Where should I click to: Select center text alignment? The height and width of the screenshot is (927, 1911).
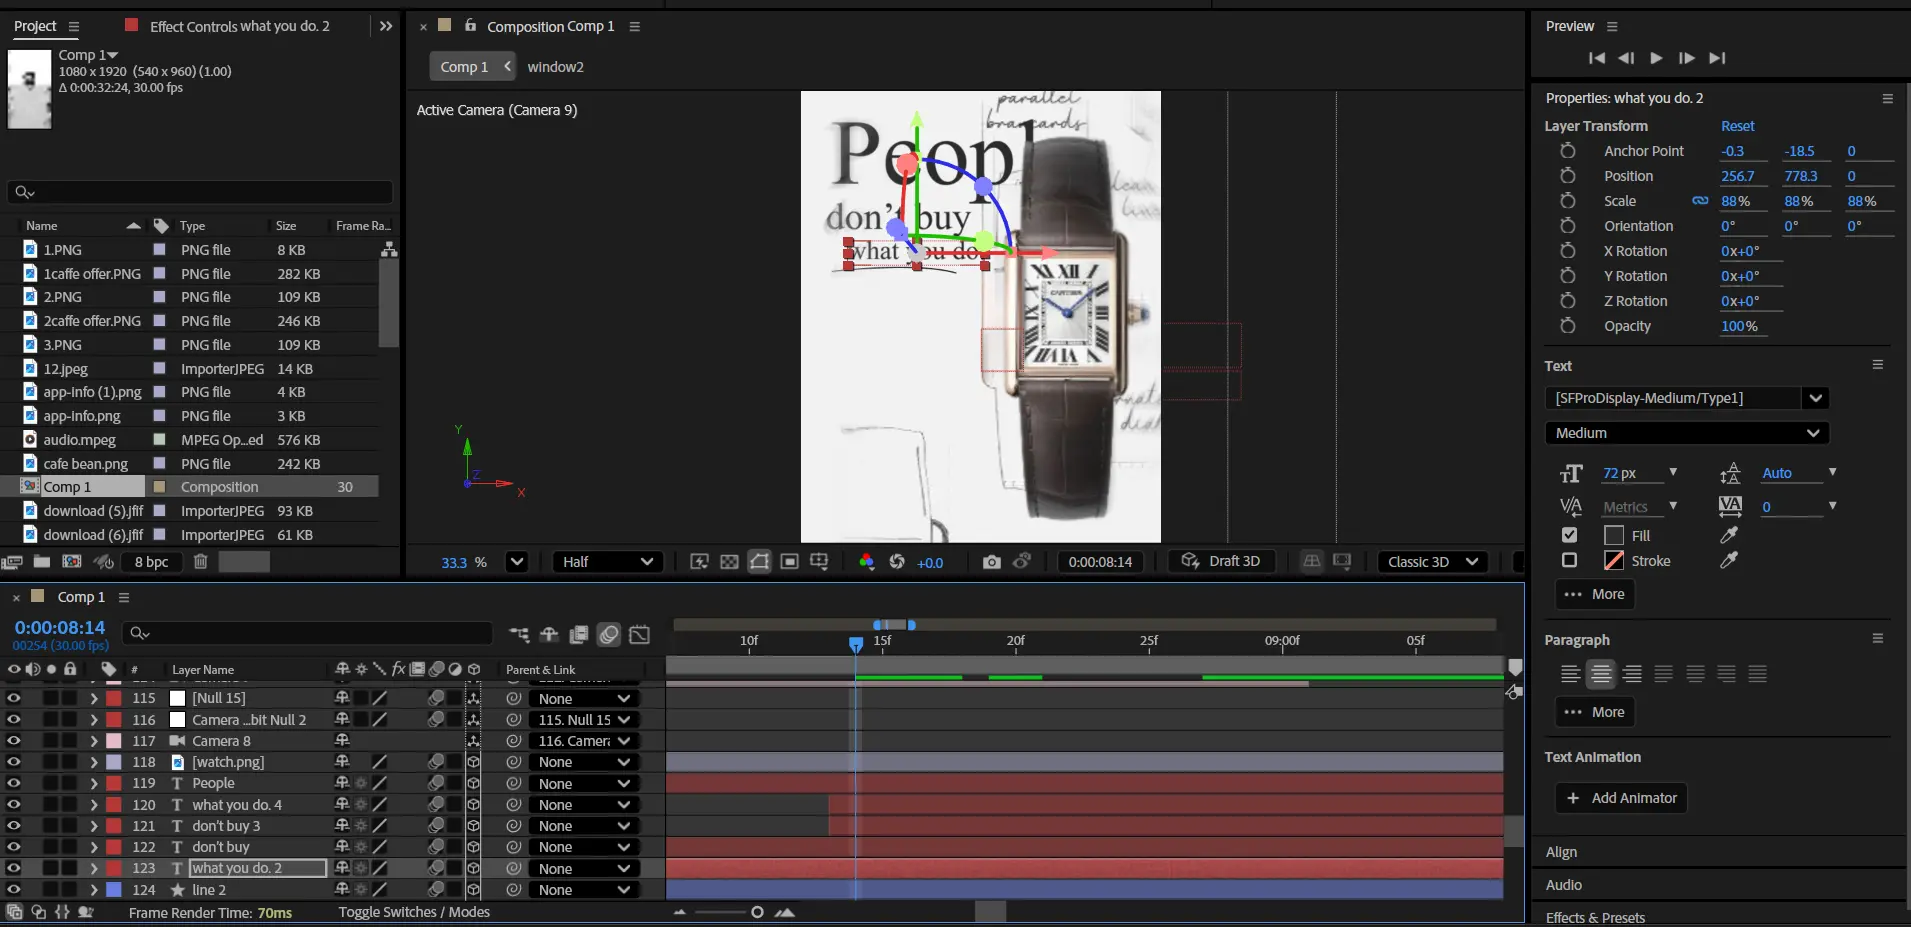point(1601,674)
